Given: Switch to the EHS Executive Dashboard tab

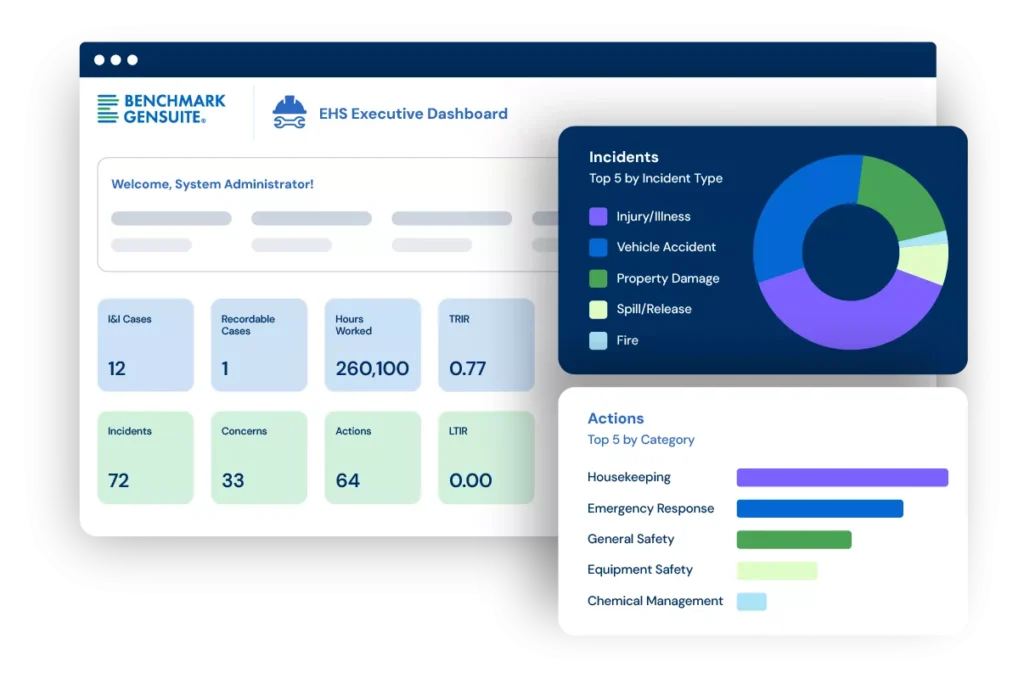Looking at the screenshot, I should pos(413,113).
